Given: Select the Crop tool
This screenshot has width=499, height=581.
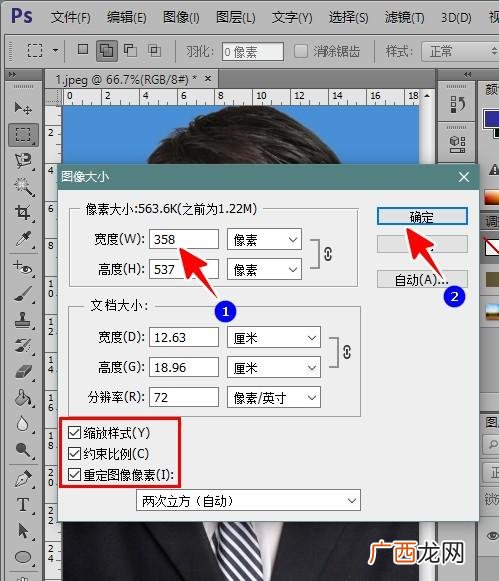Looking at the screenshot, I should coord(23,212).
